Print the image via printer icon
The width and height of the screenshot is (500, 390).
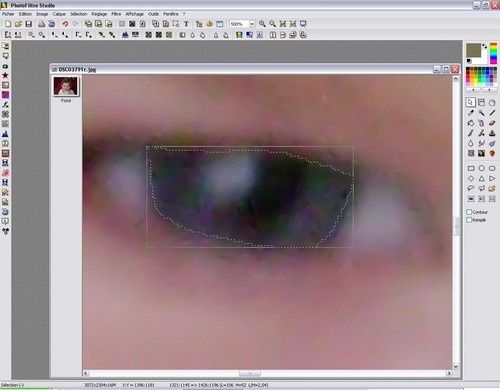(41, 24)
